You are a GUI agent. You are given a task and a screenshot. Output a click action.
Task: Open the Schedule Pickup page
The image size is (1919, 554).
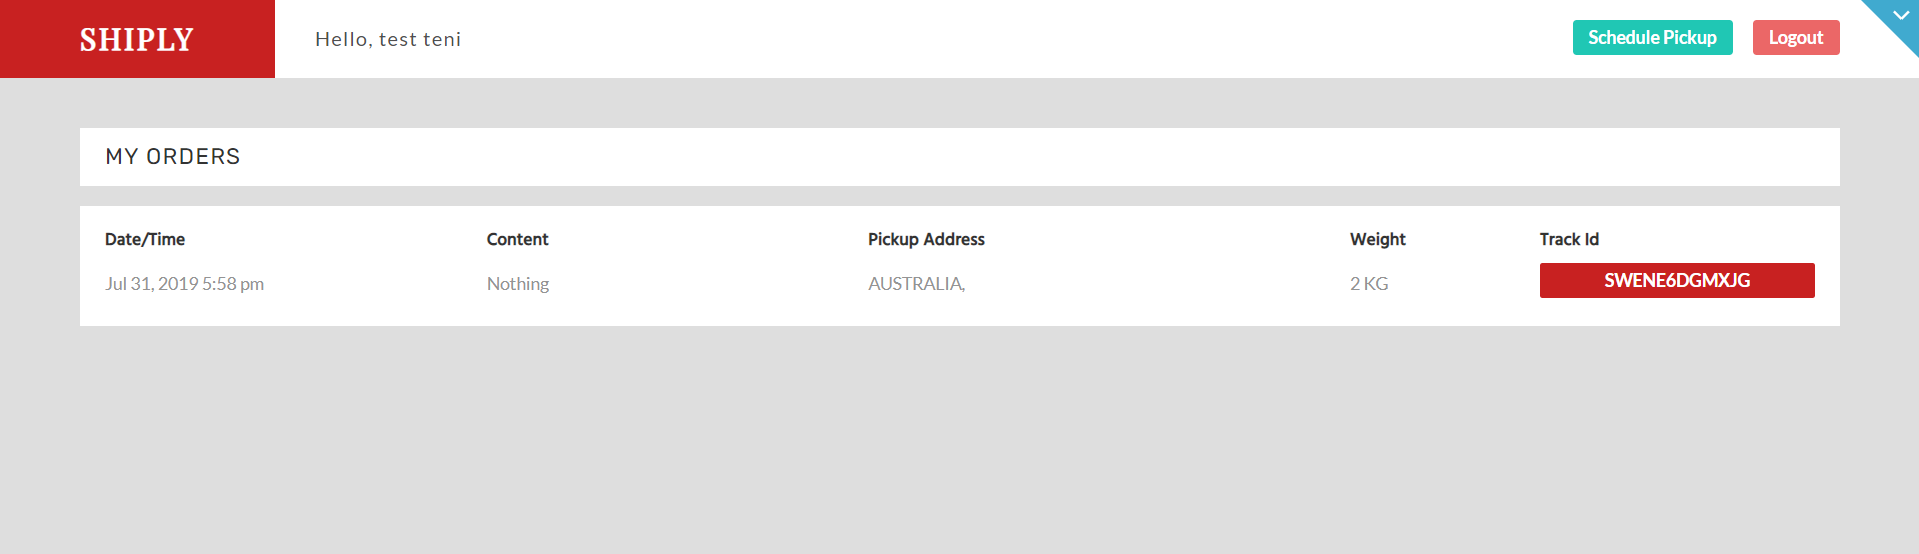pos(1652,38)
